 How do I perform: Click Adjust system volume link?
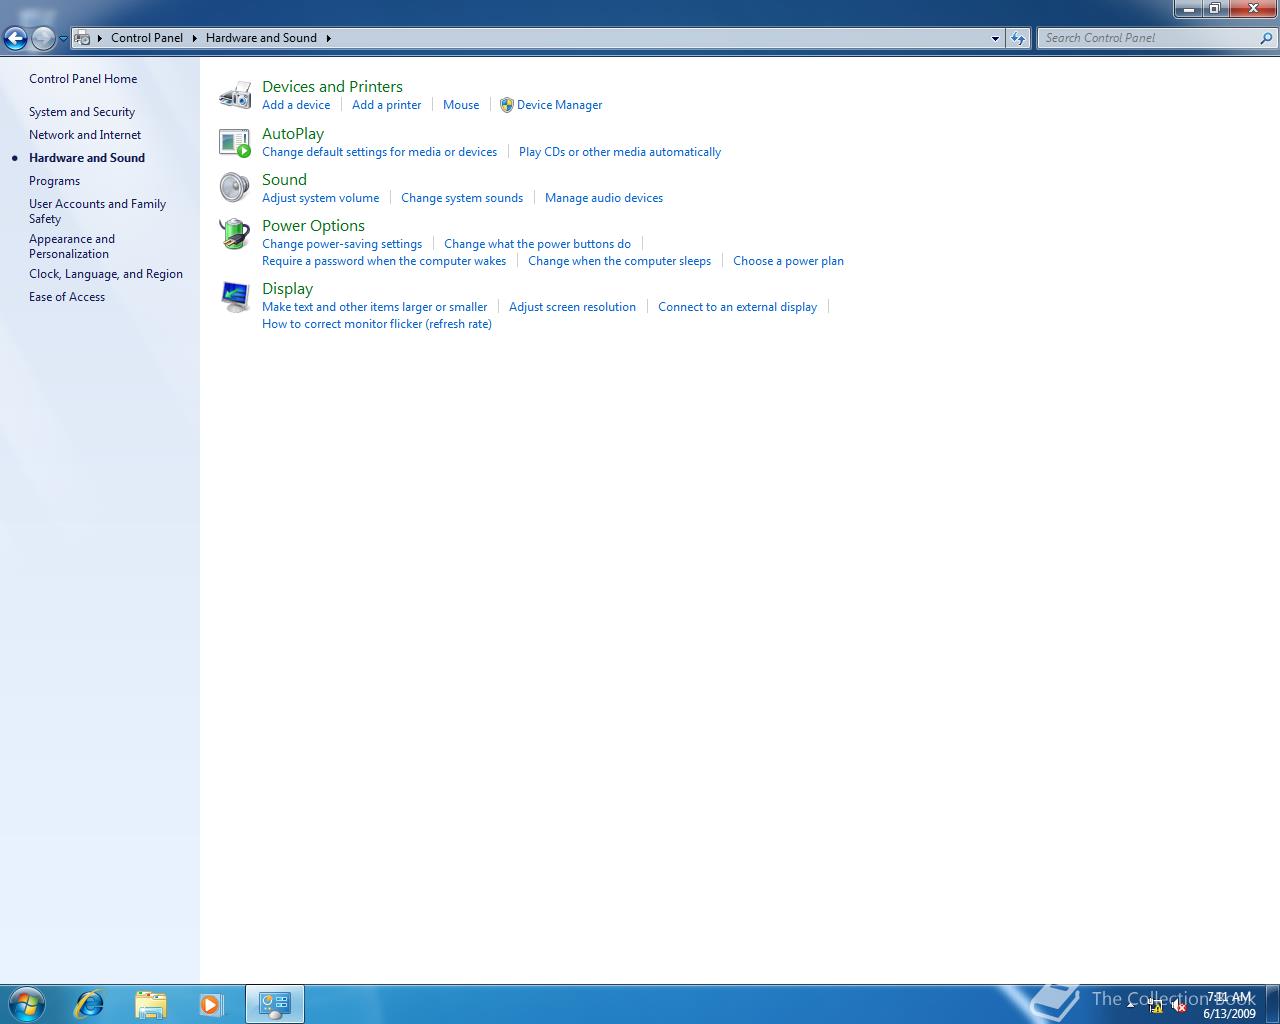320,198
